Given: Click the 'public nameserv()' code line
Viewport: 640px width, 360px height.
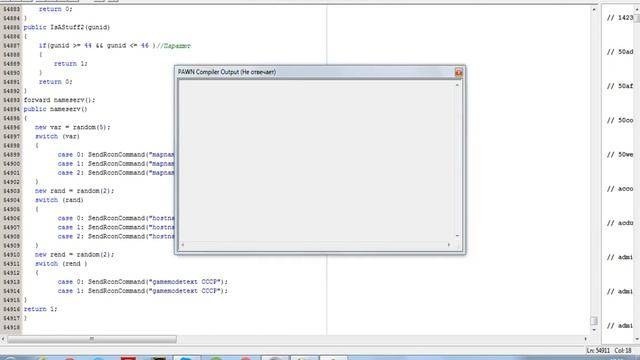Looking at the screenshot, I should (56, 109).
